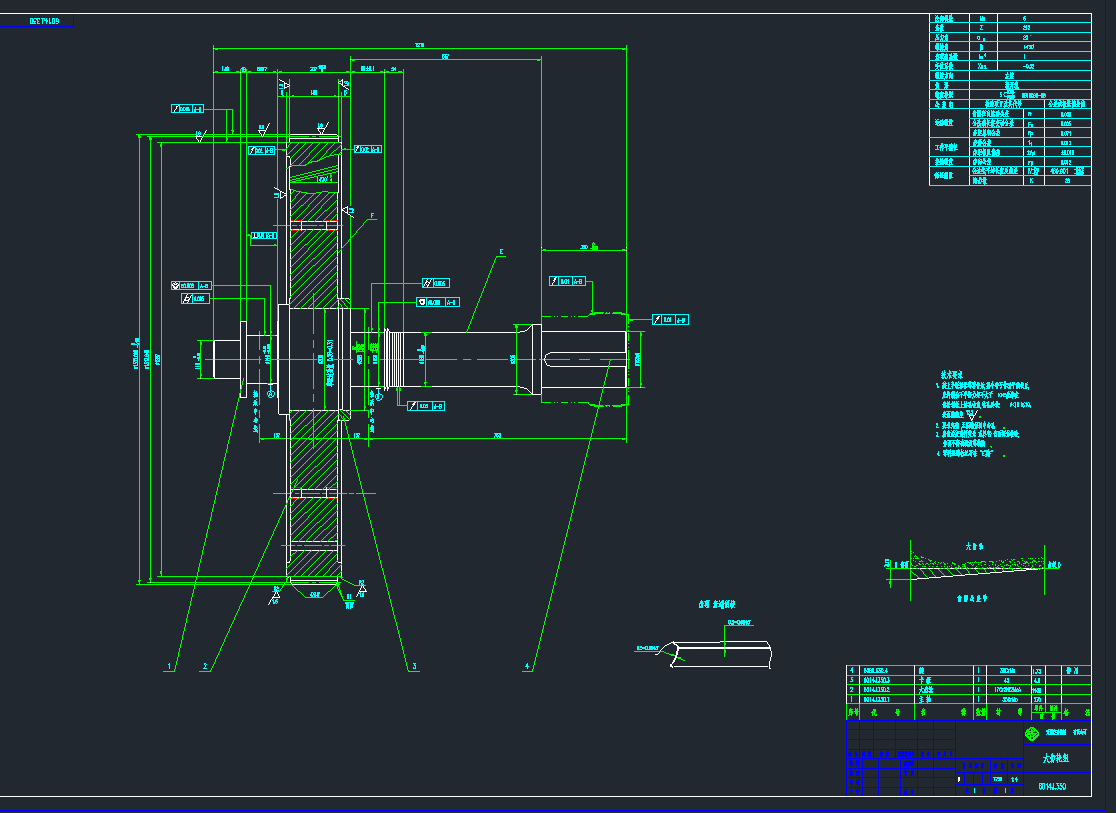Click the drawing number in the title block's bottom-right cell
The width and height of the screenshot is (1116, 813).
pos(1052,786)
